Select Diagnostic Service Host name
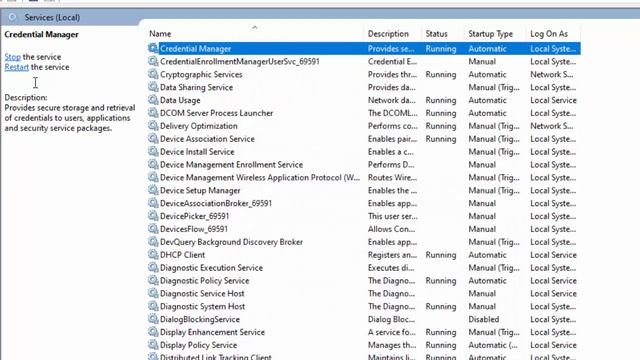 202,293
